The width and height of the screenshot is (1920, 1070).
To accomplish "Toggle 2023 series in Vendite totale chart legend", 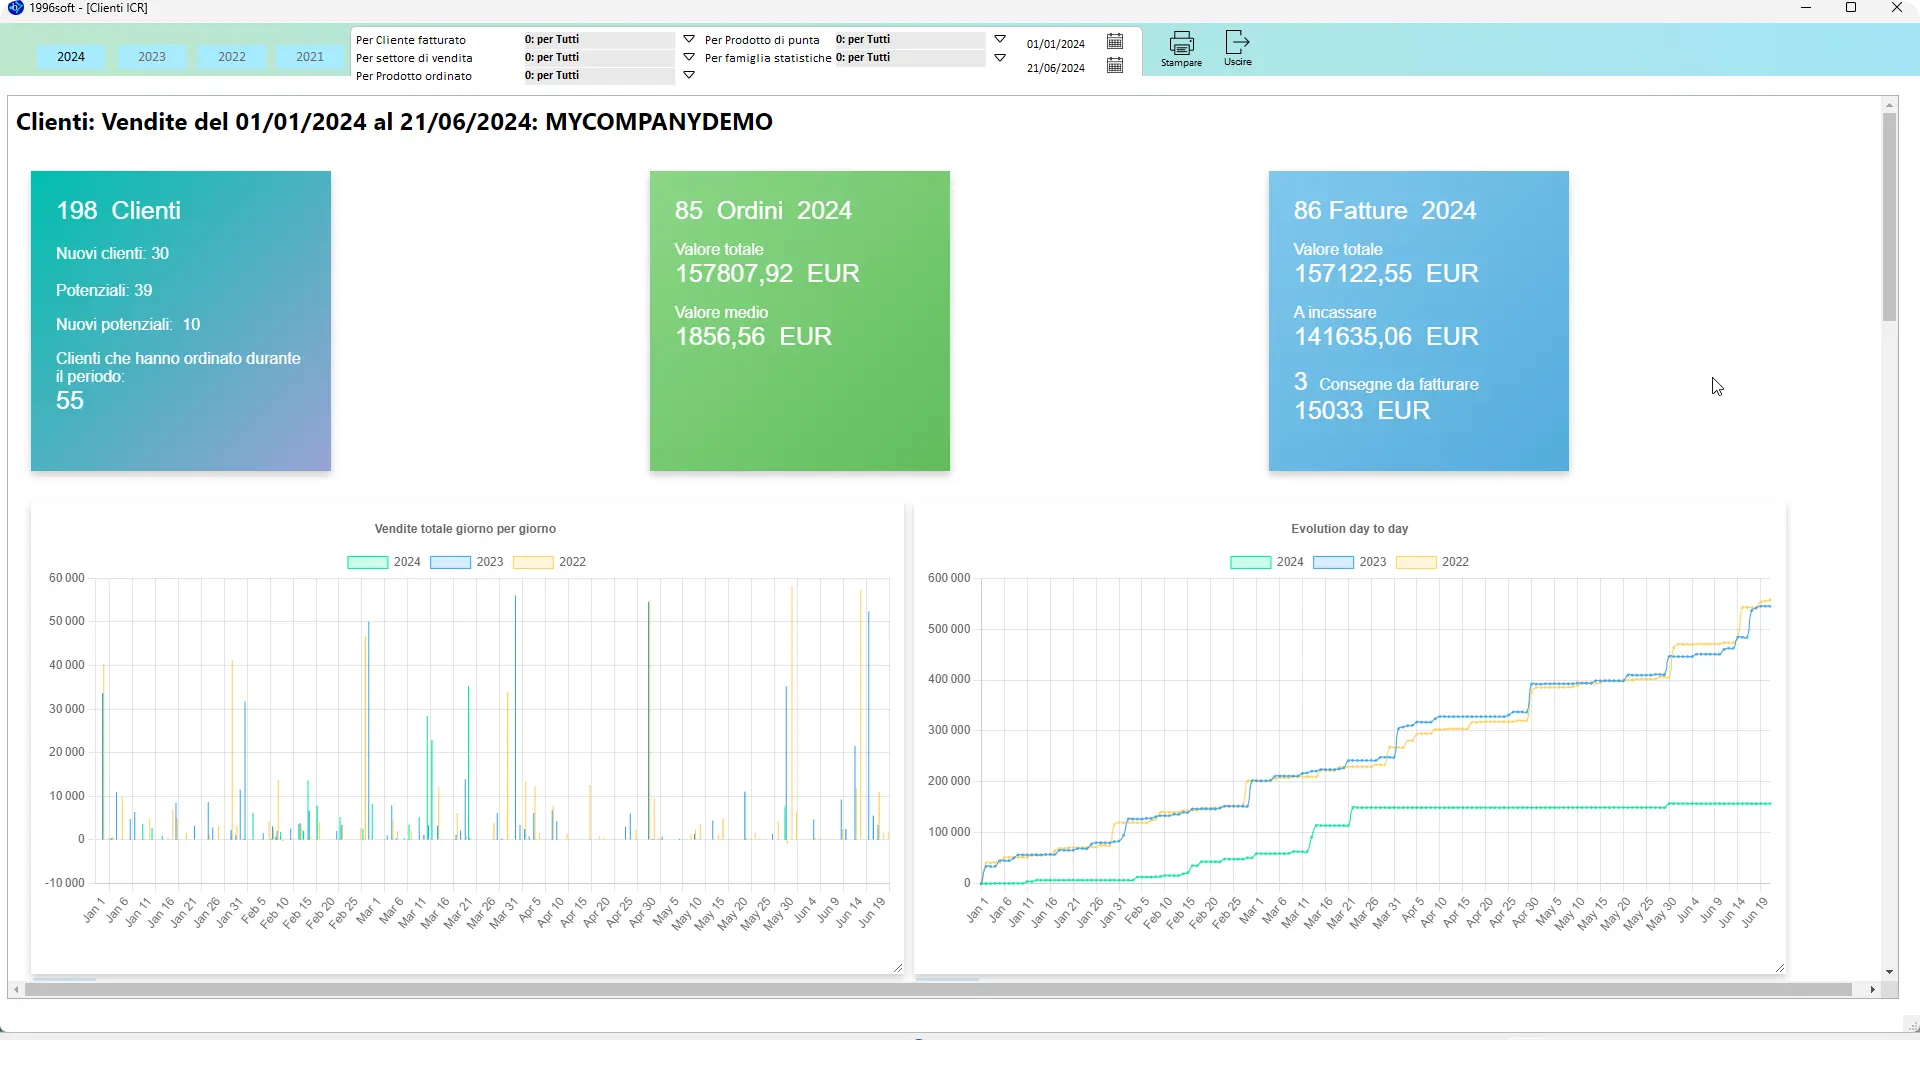I will tap(467, 562).
